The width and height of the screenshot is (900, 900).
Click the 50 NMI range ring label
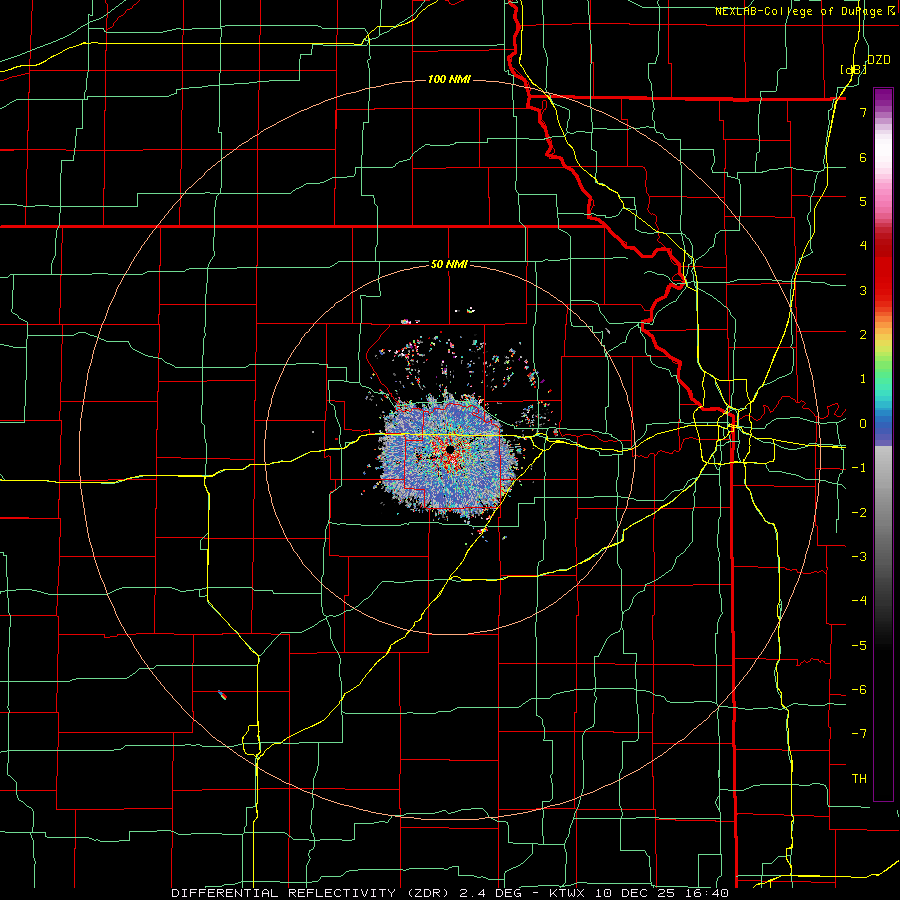pyautogui.click(x=449, y=264)
